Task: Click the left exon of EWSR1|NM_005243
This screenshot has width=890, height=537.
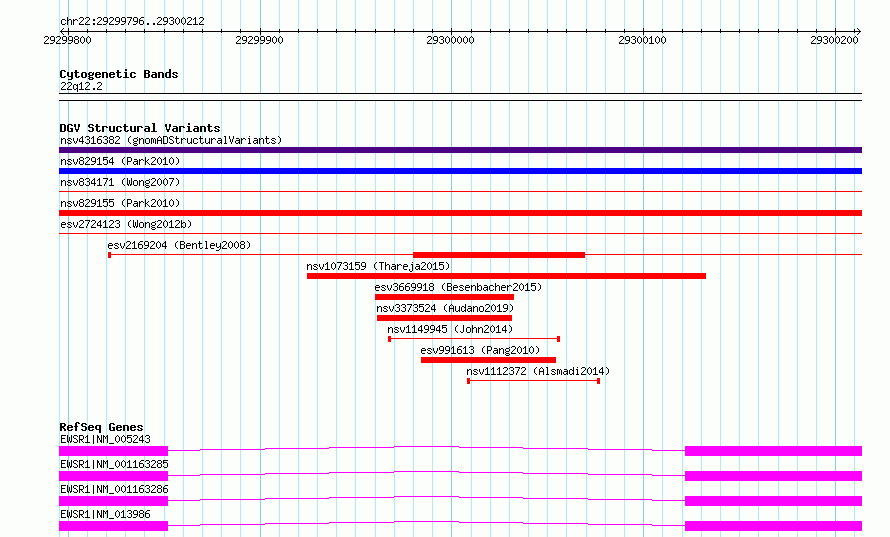Action: pyautogui.click(x=114, y=451)
